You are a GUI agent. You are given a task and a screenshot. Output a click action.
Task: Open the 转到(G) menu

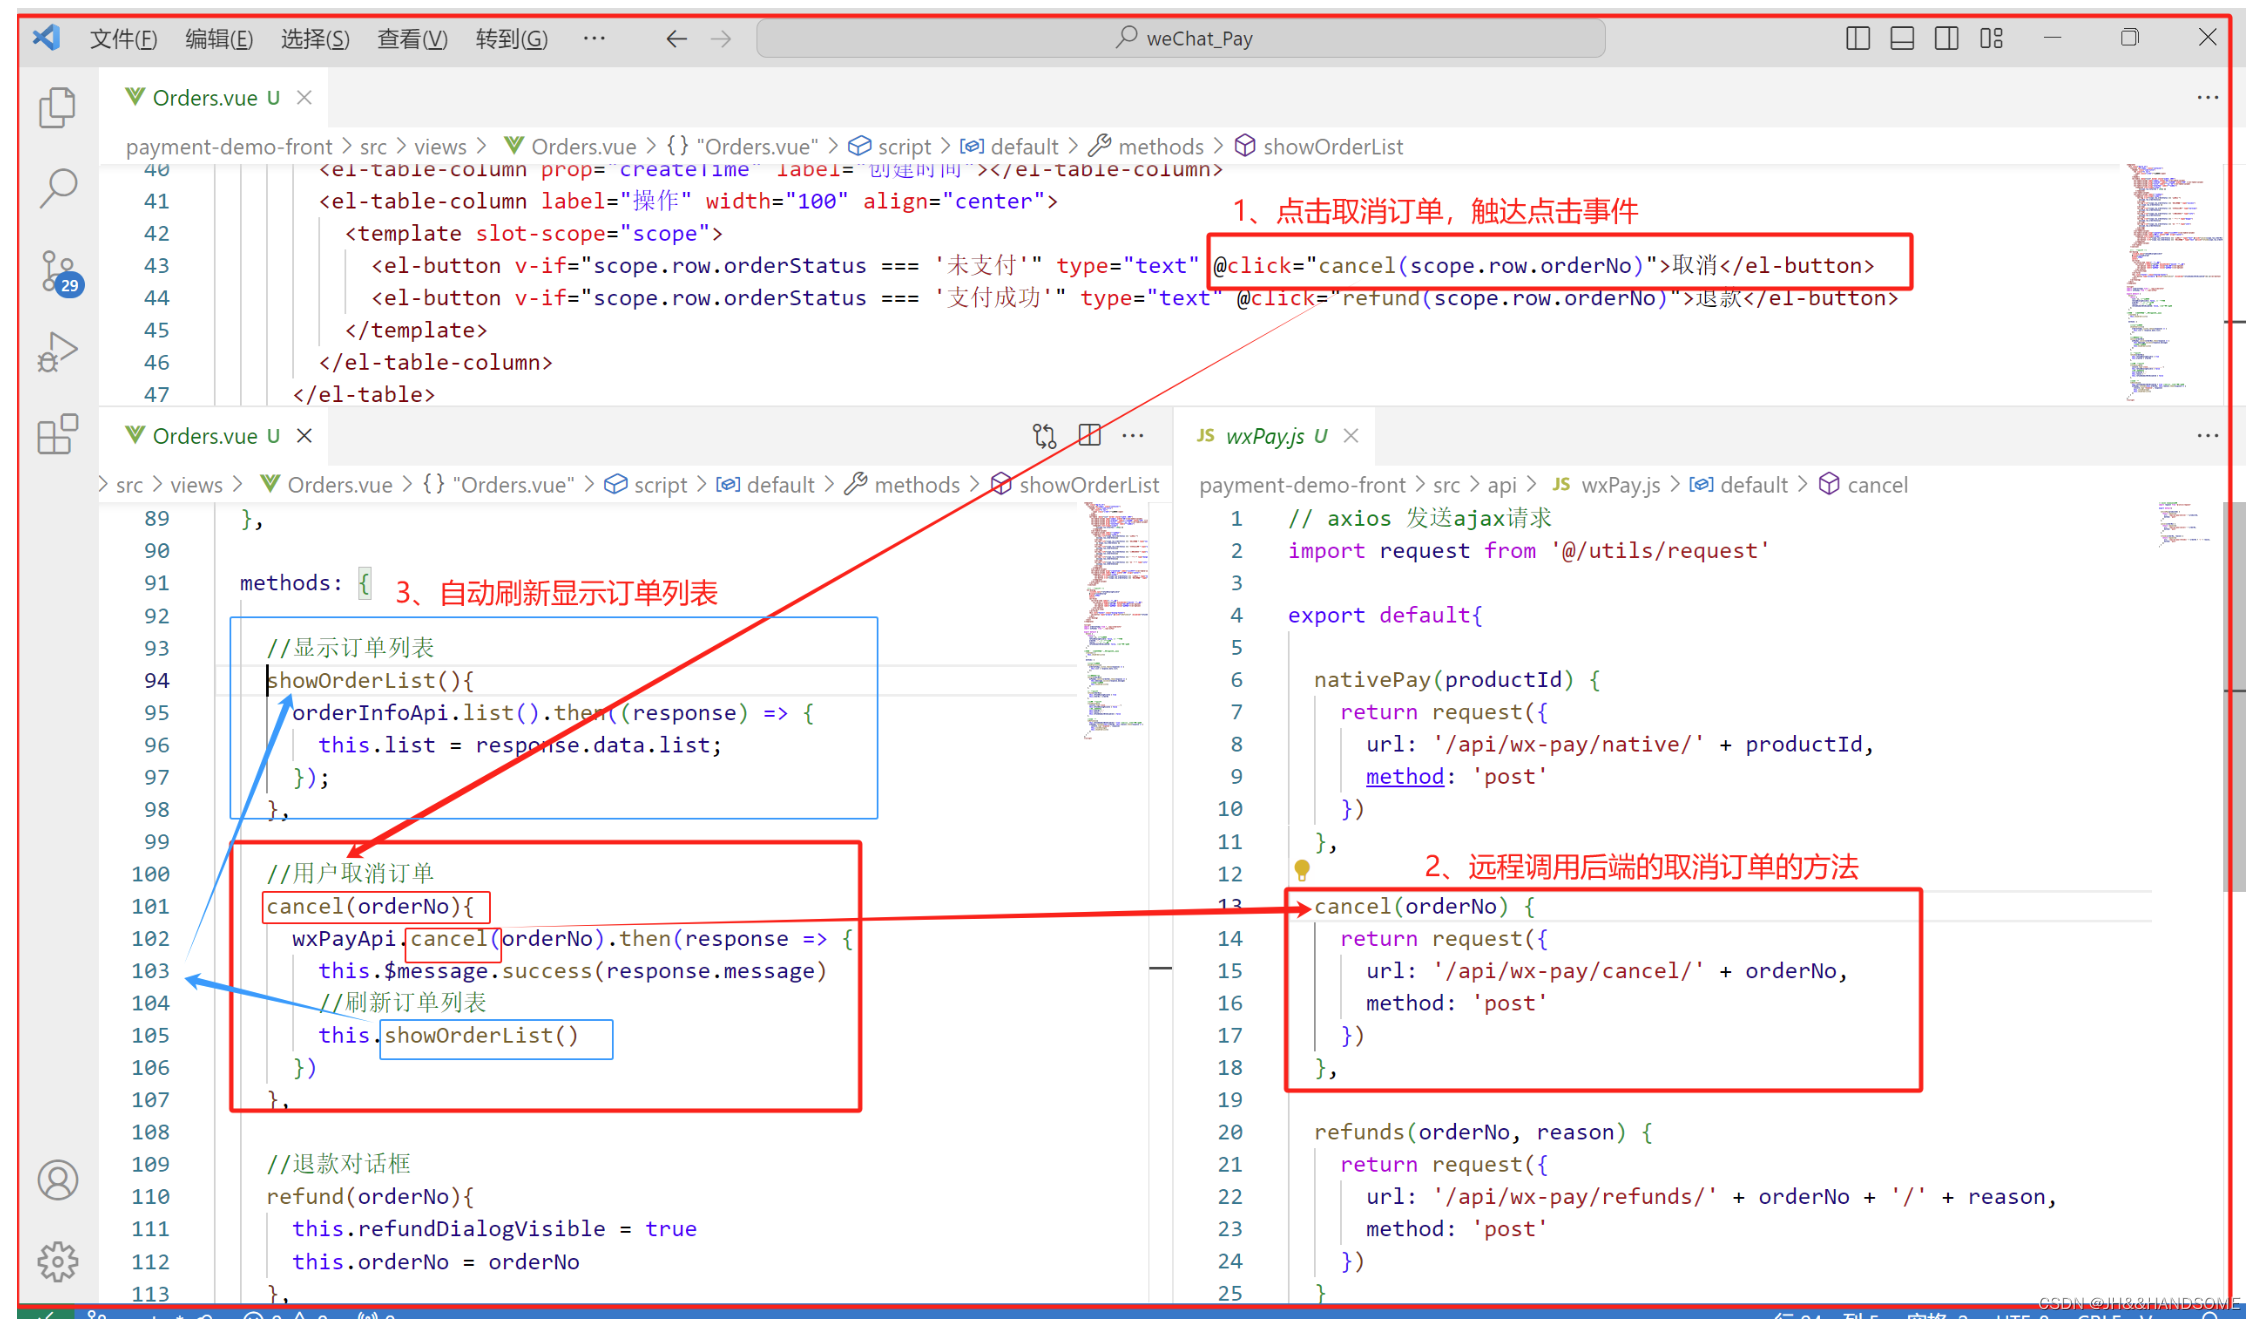[x=511, y=38]
